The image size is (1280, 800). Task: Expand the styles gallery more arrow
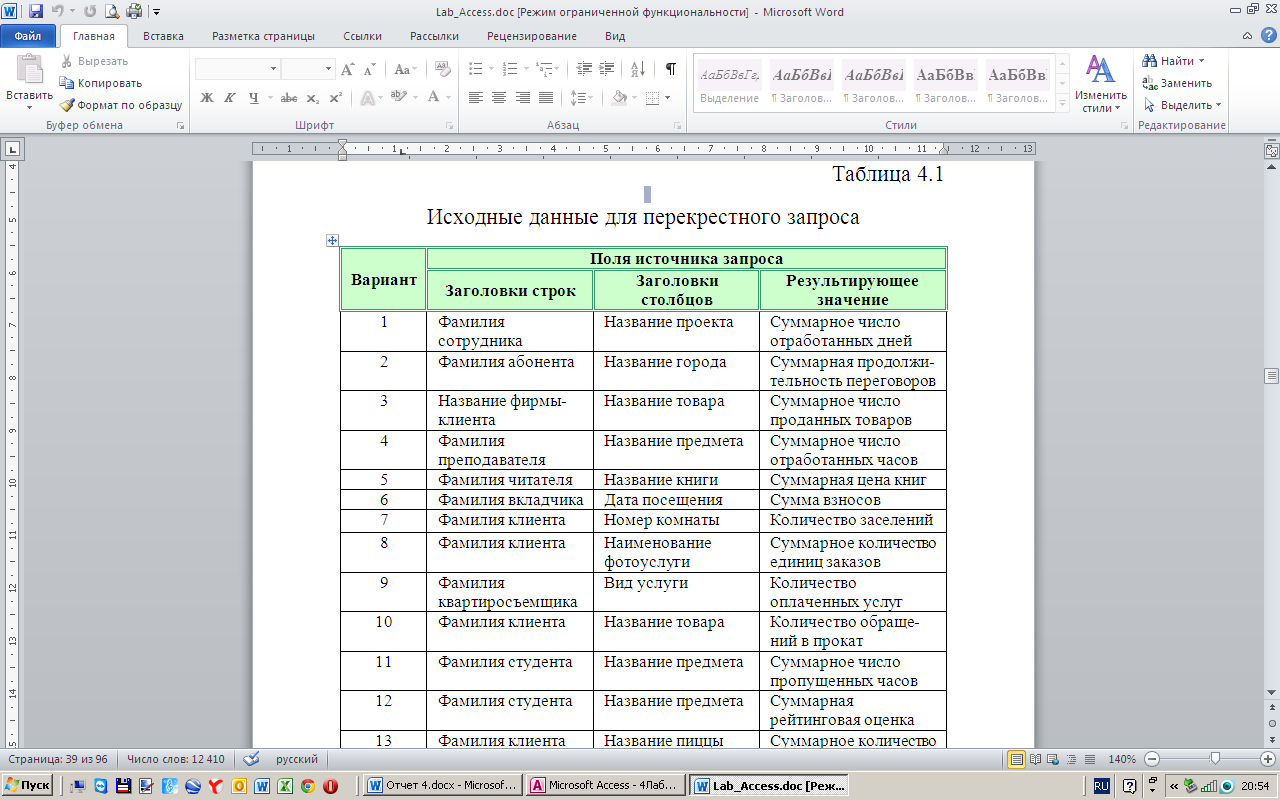1063,104
